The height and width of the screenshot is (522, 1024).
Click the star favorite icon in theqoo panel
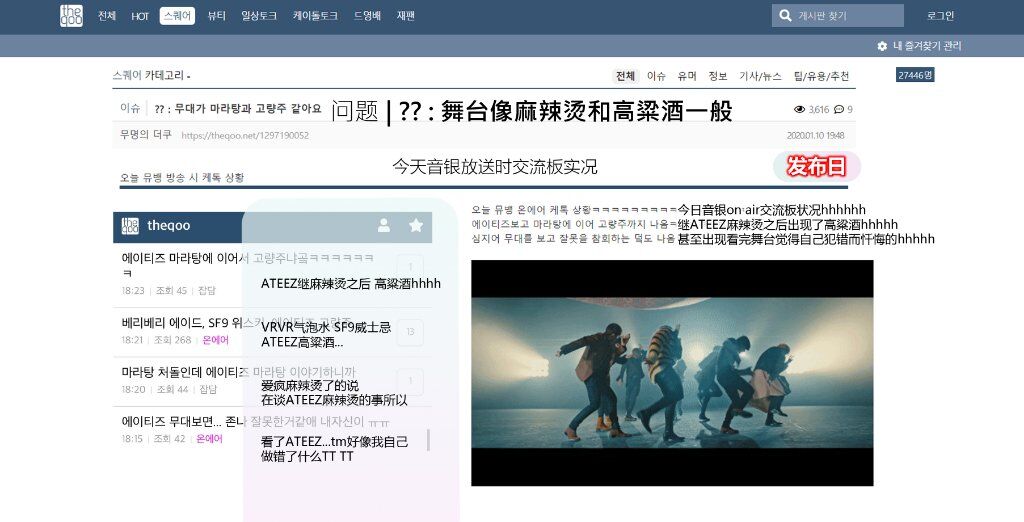click(x=416, y=225)
